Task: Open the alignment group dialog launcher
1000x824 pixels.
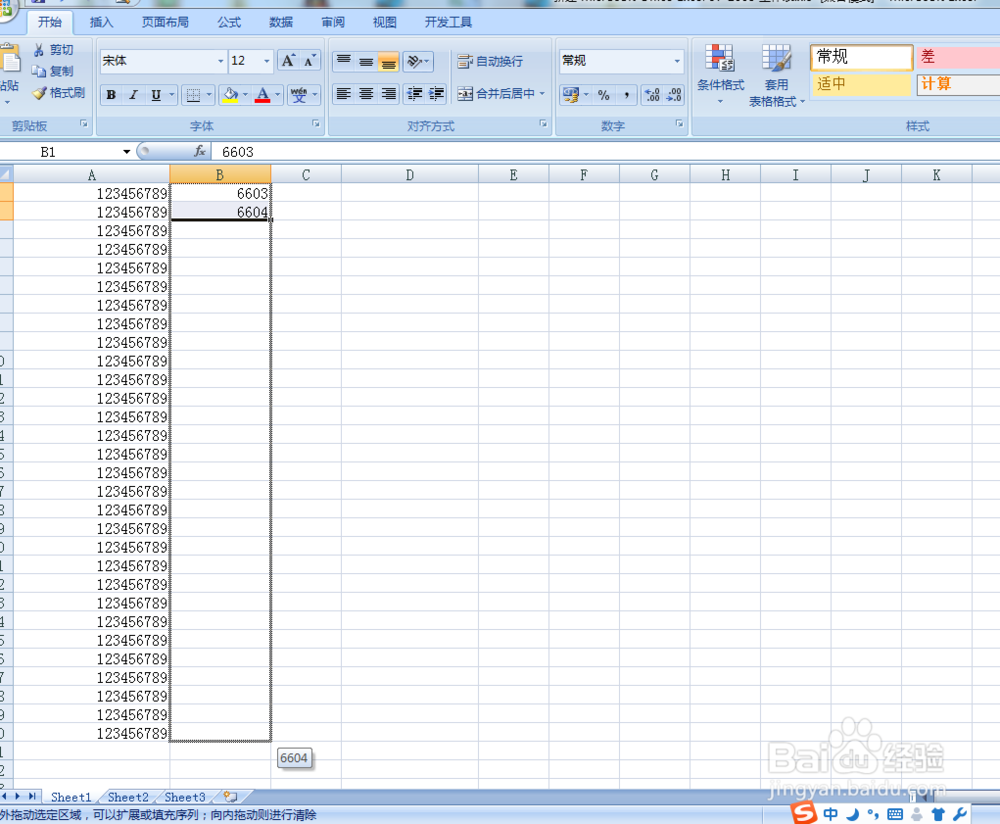Action: [543, 124]
